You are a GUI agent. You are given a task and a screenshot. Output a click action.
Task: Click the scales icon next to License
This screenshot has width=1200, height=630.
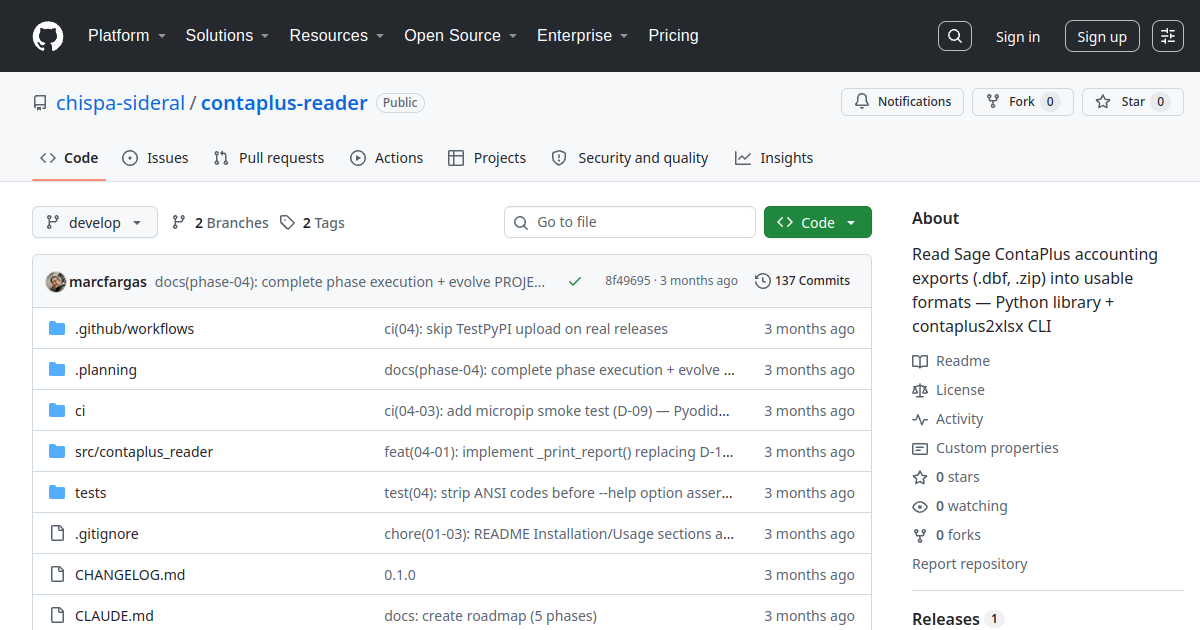(920, 390)
